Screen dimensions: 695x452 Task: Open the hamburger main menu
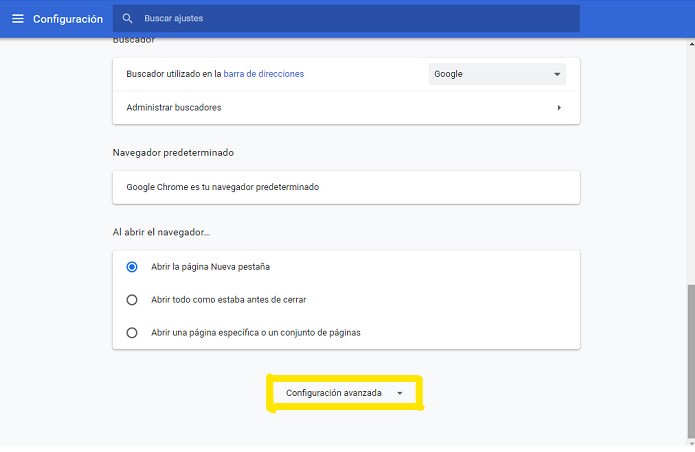coord(18,19)
